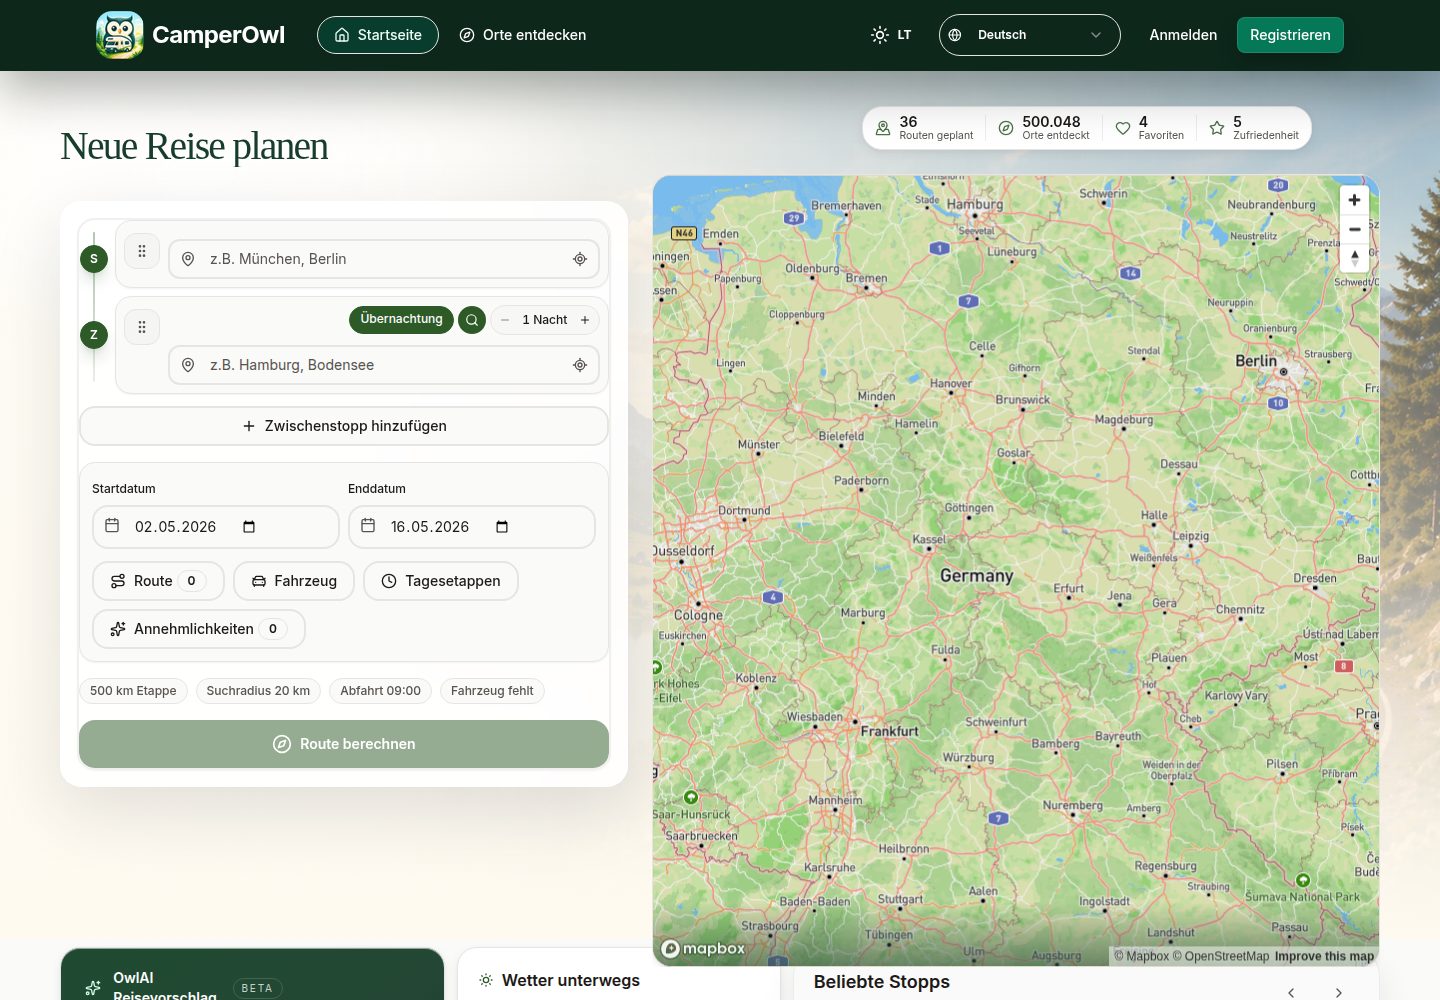Expand the Fahrzeug options
Viewport: 1440px width, 1000px height.
[294, 581]
